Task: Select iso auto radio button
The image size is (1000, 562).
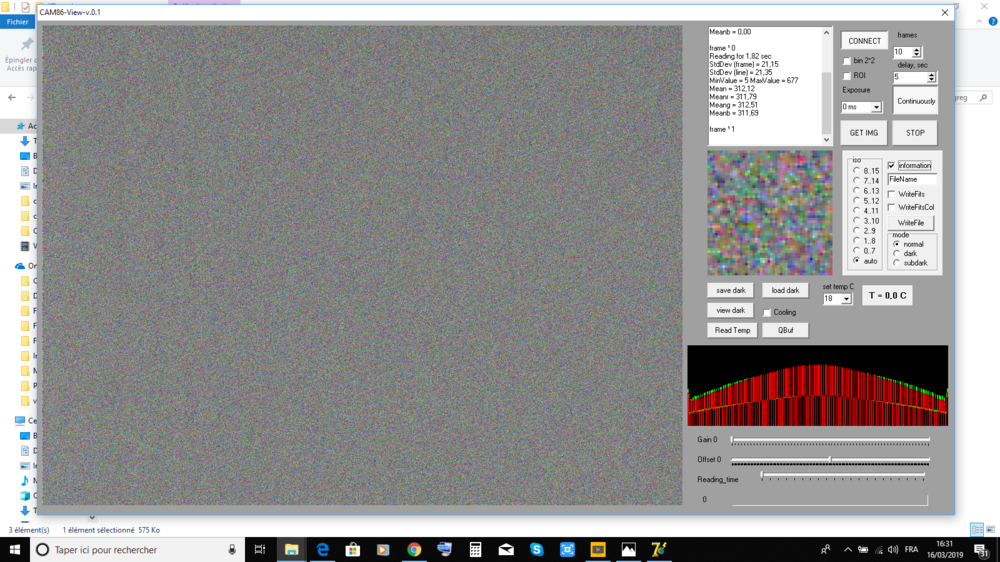Action: 857,260
